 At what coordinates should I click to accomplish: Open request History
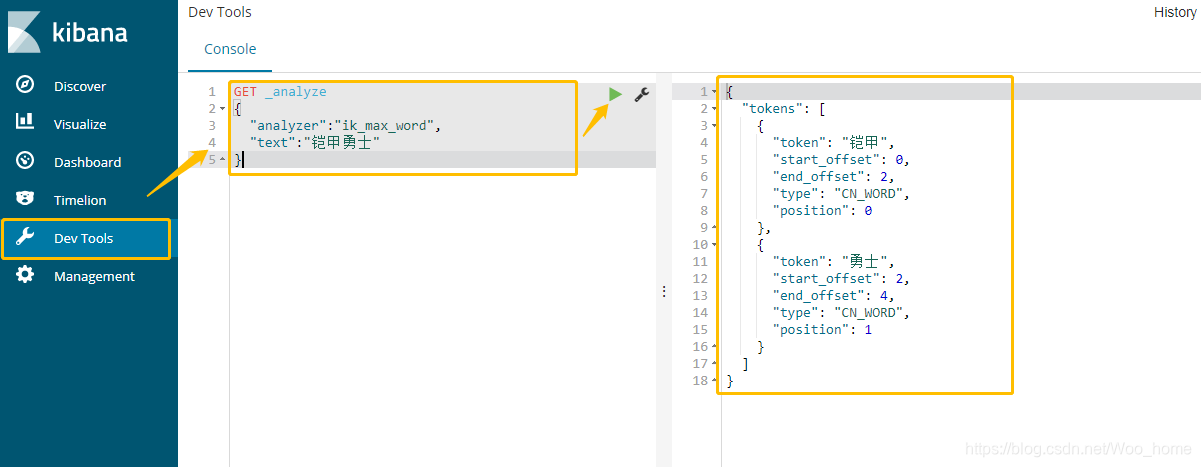[1175, 12]
